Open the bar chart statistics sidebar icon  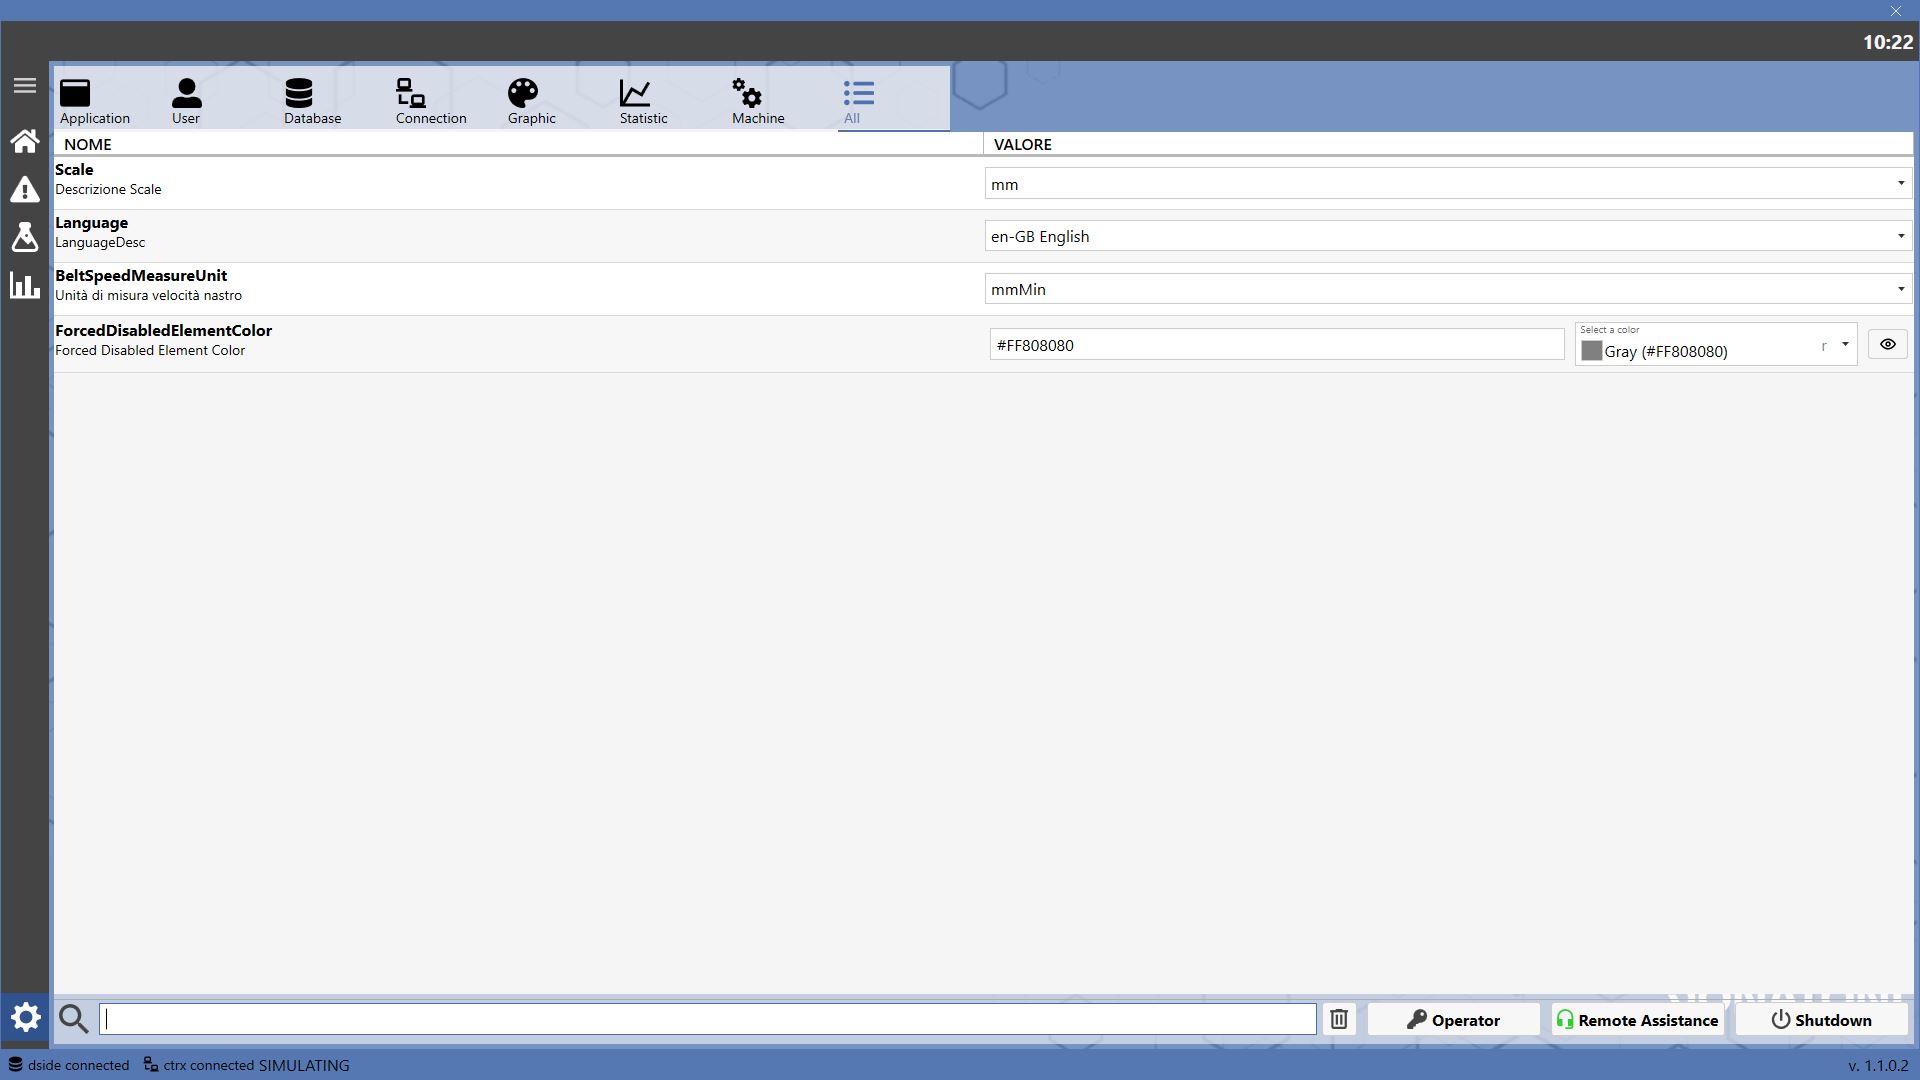point(25,286)
